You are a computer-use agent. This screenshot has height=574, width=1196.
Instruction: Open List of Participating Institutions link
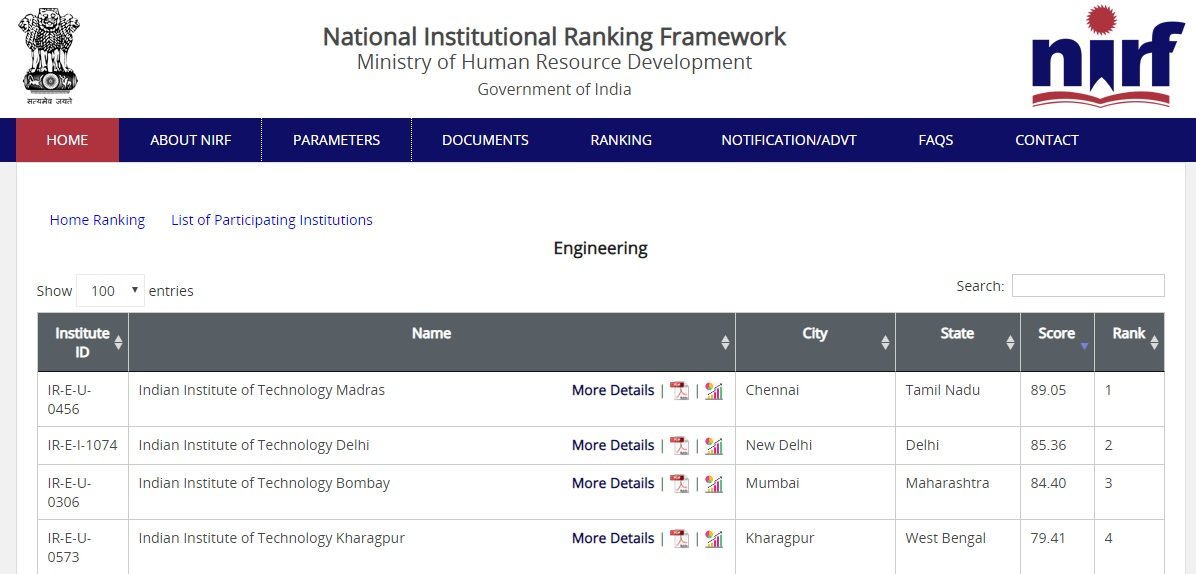coord(272,220)
